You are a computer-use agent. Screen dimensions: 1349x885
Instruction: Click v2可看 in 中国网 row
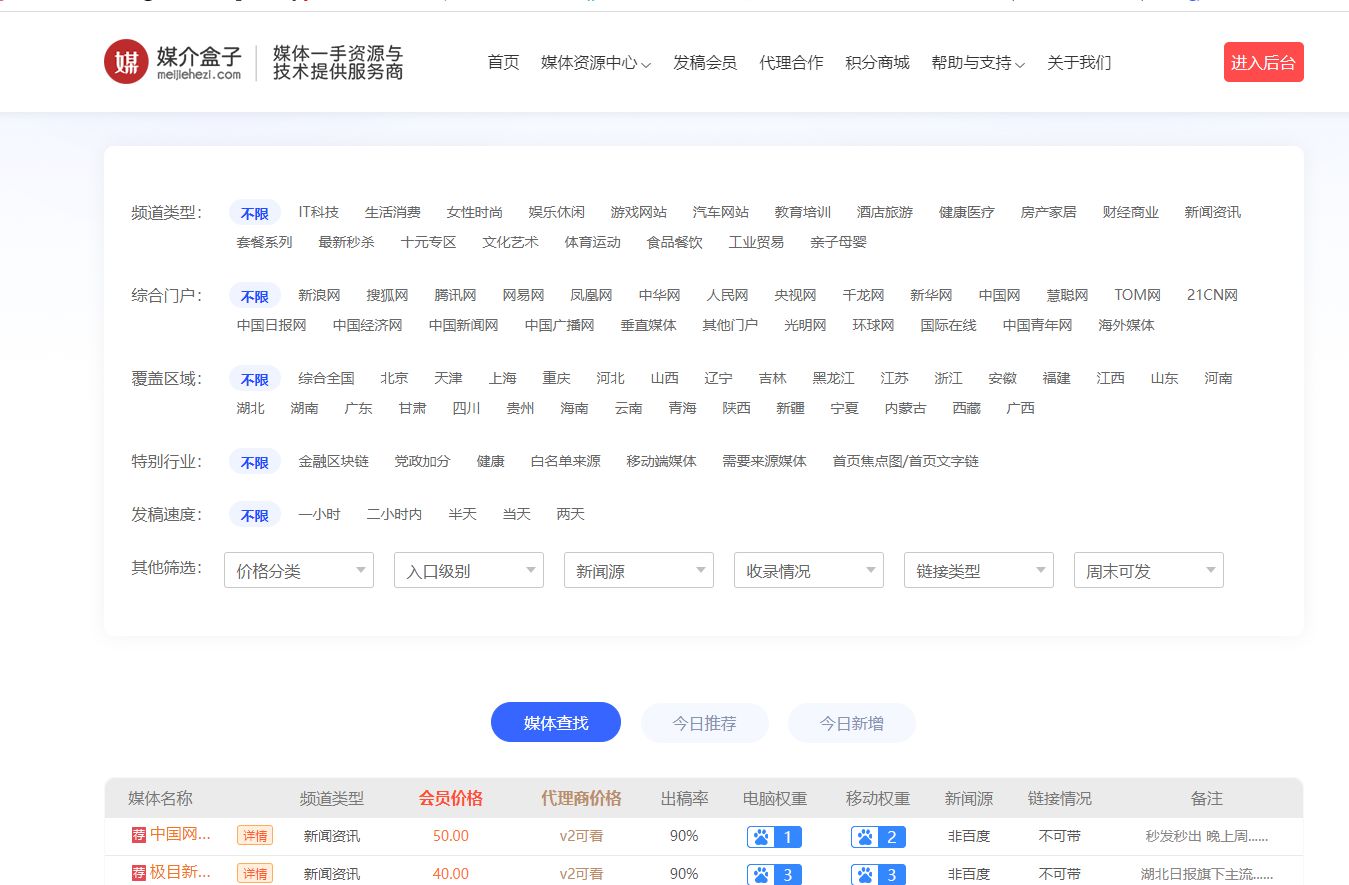click(x=581, y=836)
